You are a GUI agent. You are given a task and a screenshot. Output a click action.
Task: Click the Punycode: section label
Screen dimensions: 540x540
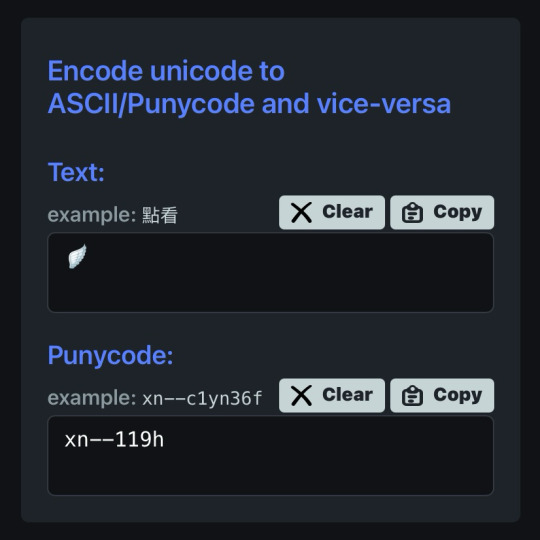tap(110, 355)
